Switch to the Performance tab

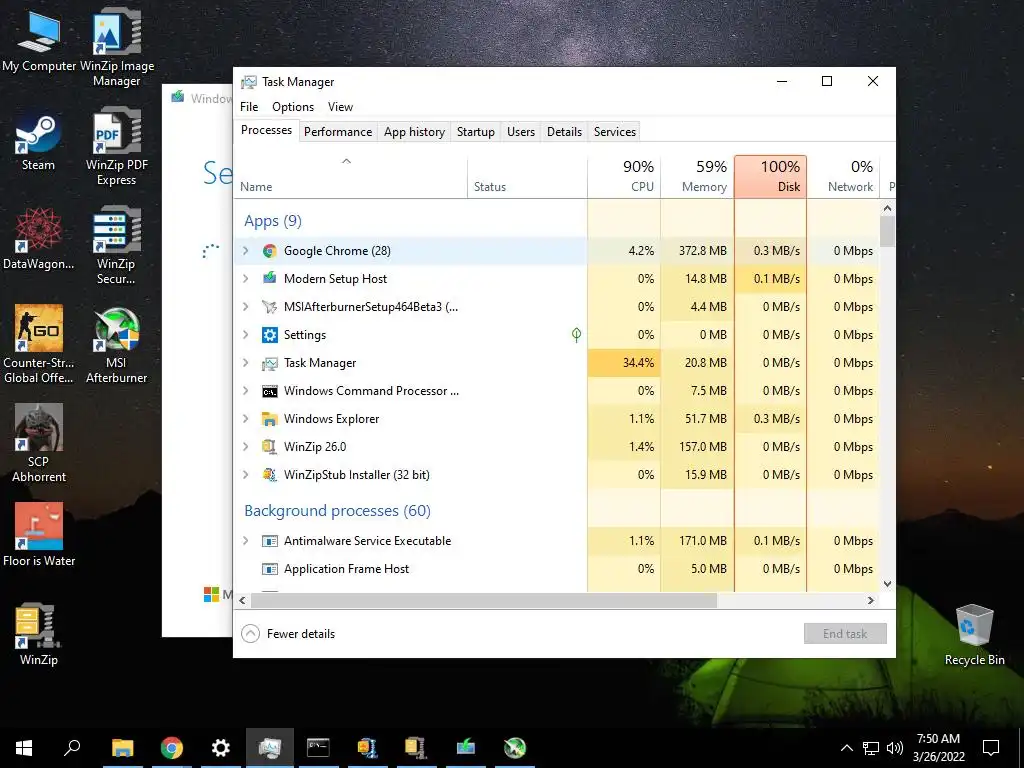click(x=338, y=132)
